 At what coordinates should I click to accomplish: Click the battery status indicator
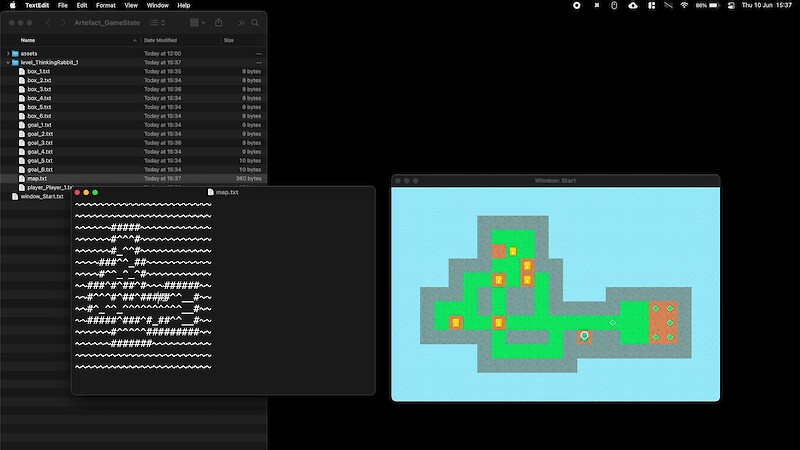(708, 5)
